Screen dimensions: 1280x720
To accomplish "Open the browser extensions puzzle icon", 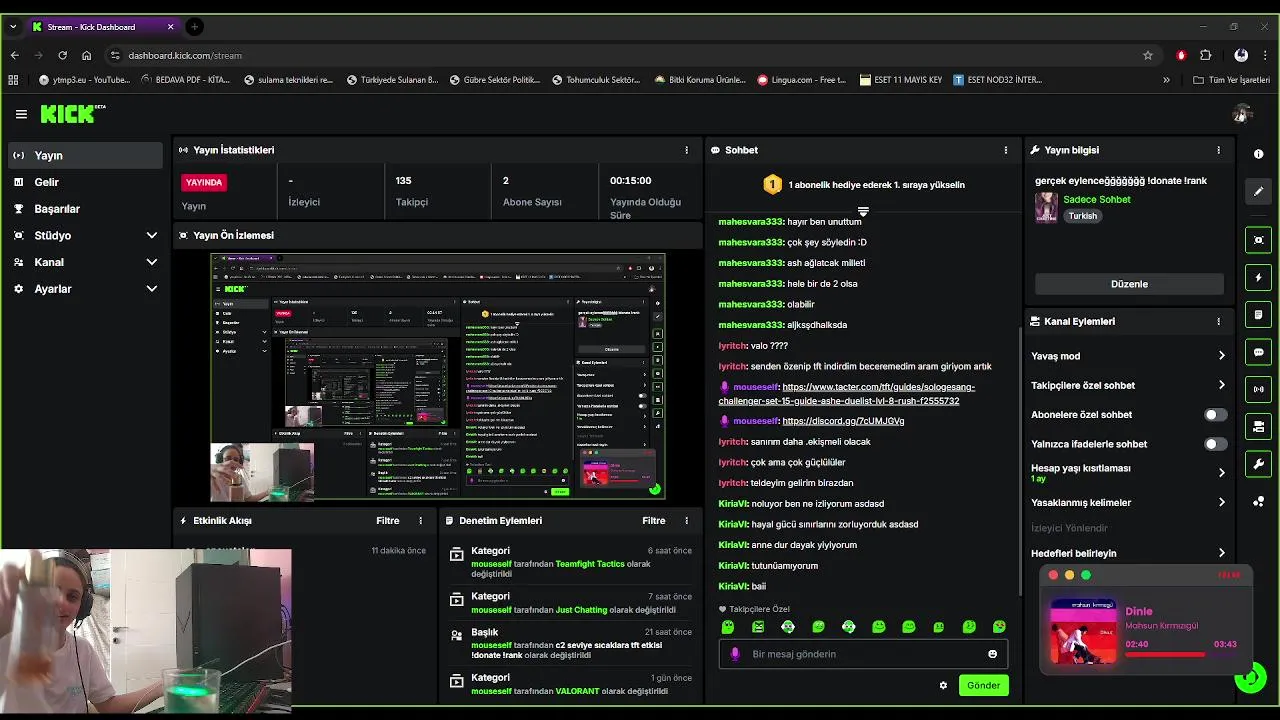I will (1205, 55).
